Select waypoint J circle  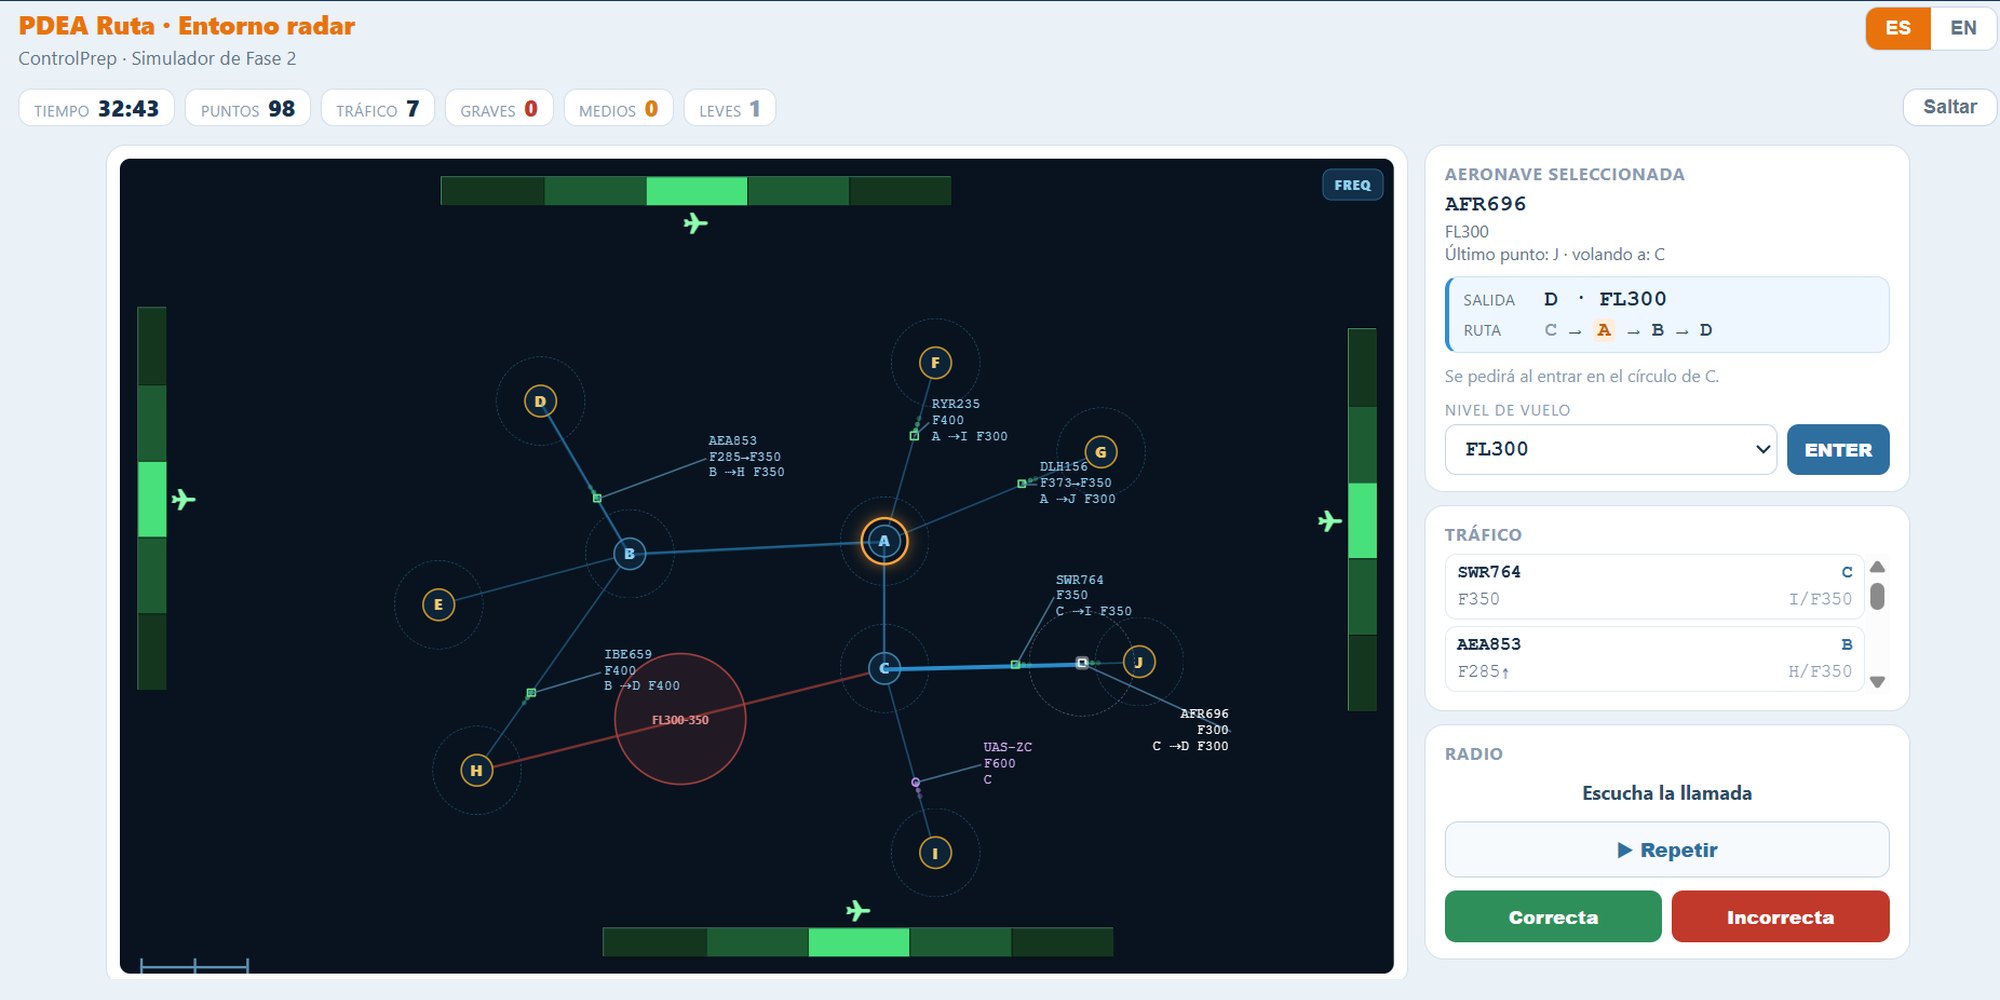tap(1138, 662)
